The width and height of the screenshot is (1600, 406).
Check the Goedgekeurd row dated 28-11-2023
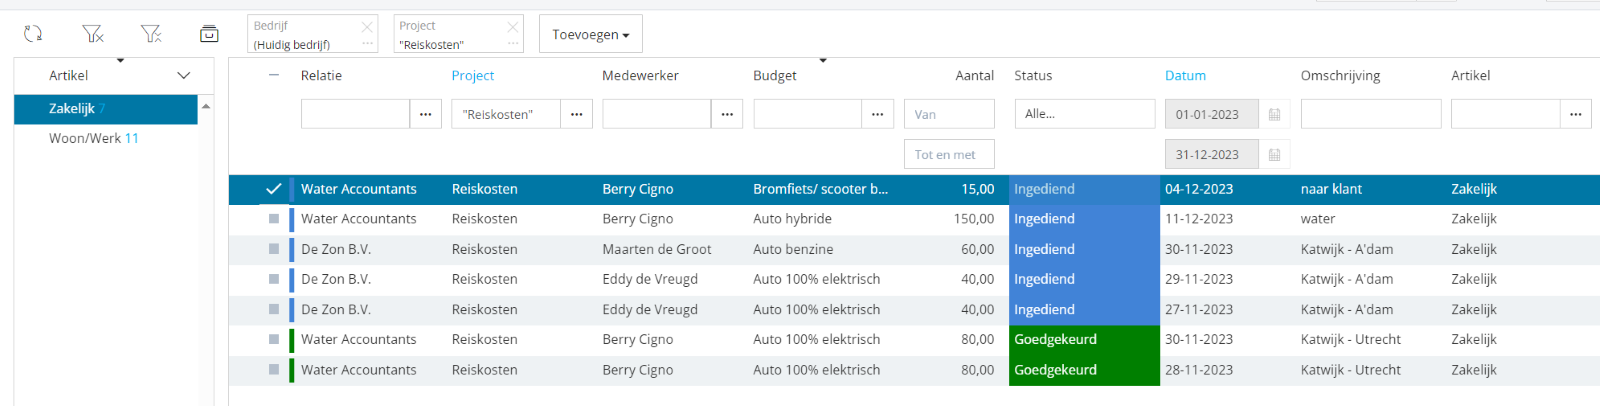(x=273, y=369)
